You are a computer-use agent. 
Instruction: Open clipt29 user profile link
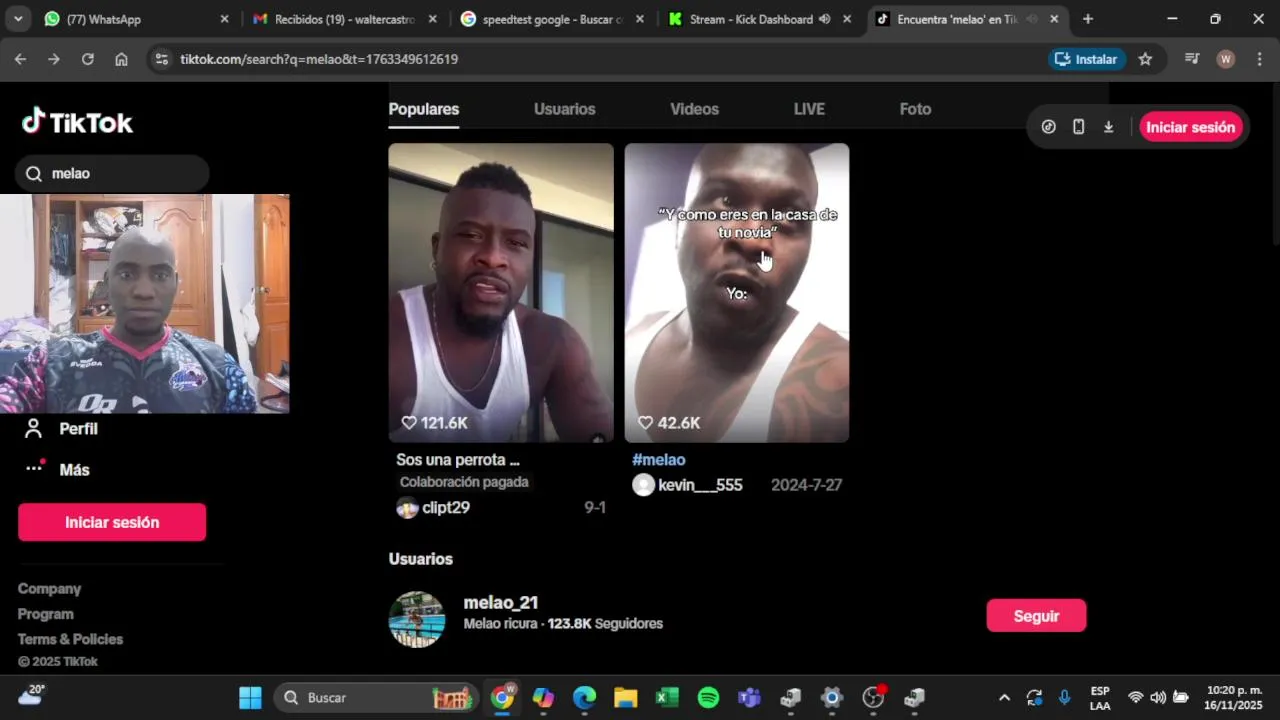click(446, 508)
